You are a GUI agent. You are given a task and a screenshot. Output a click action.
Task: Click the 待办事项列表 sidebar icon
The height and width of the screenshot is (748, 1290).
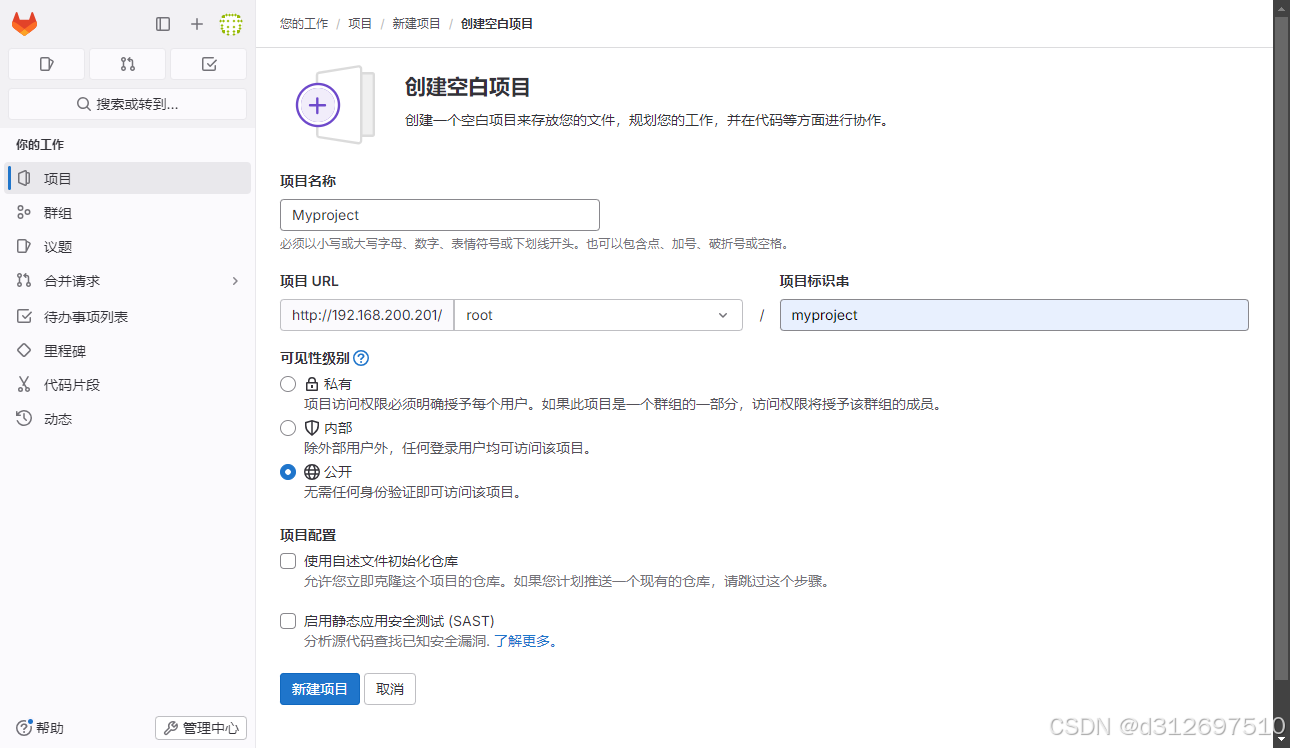click(x=24, y=316)
